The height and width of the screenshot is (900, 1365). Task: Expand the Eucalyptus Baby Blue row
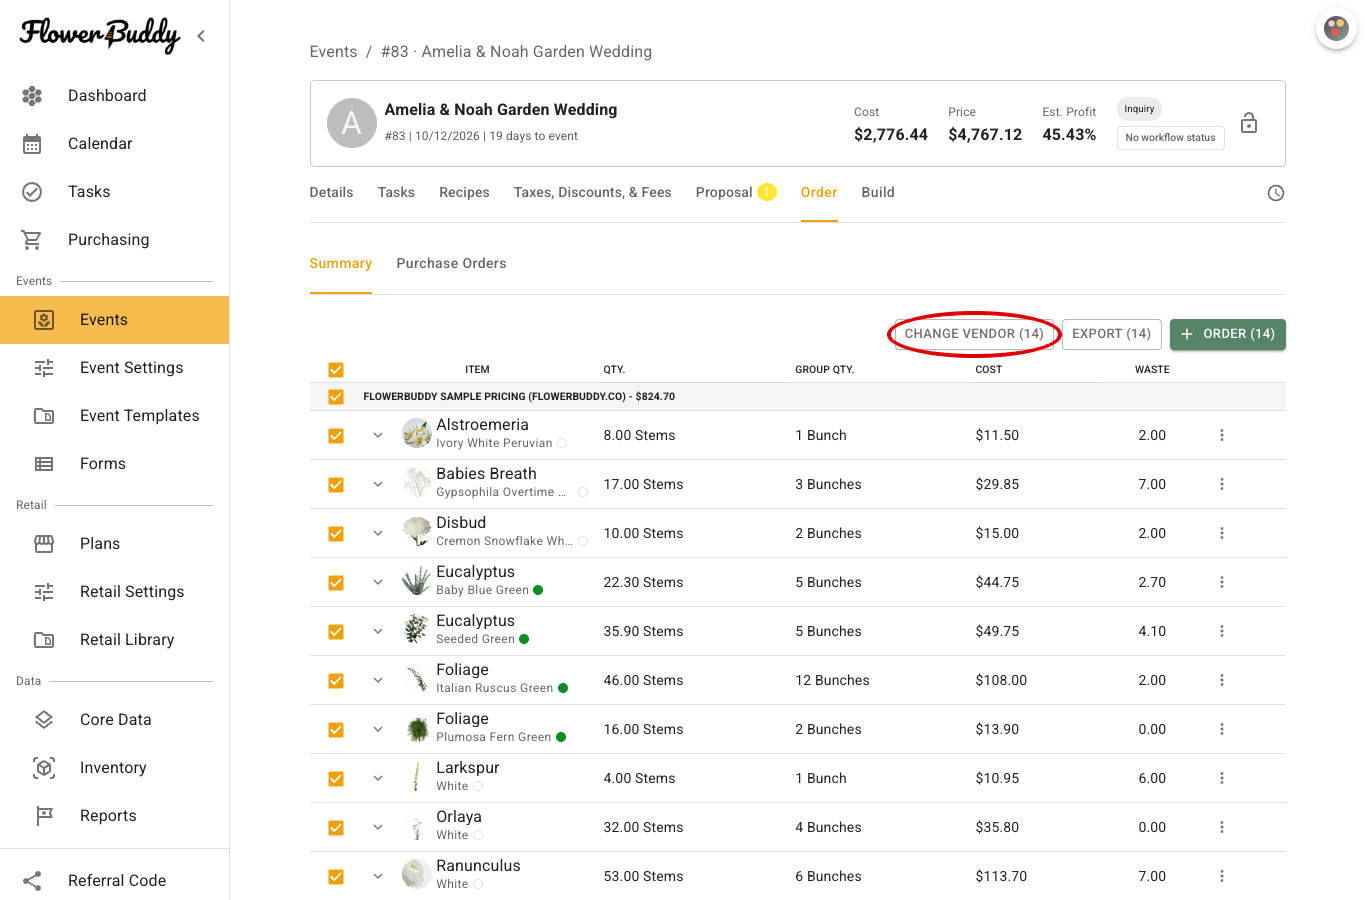pos(378,582)
